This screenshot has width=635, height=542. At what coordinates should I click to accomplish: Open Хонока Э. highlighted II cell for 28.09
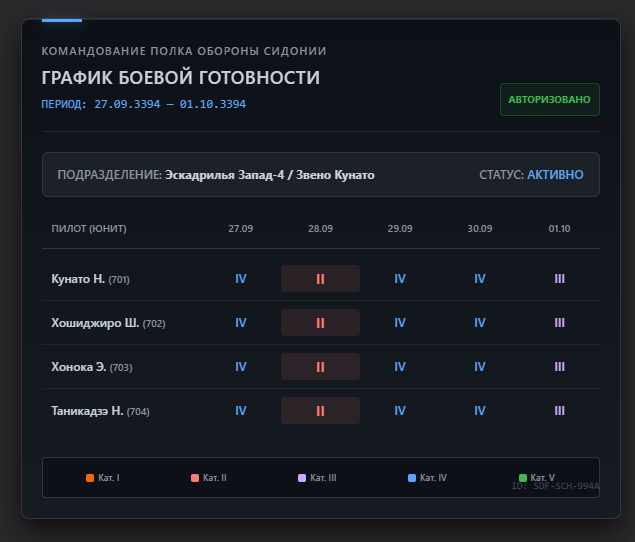(x=320, y=367)
